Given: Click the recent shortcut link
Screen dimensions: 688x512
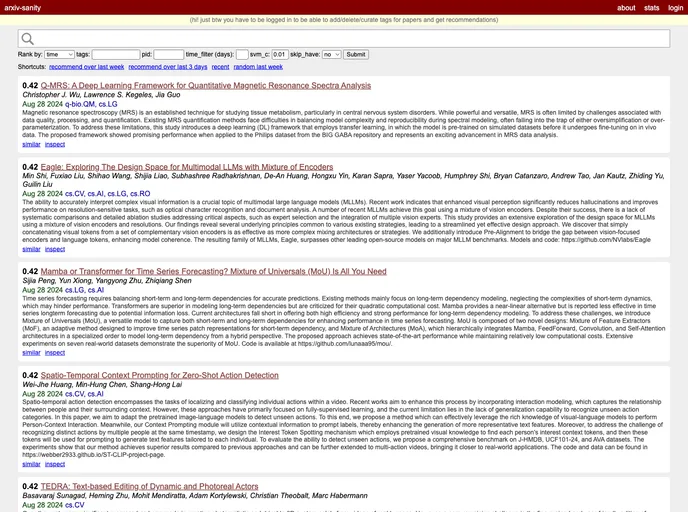Looking at the screenshot, I should click(x=220, y=67).
